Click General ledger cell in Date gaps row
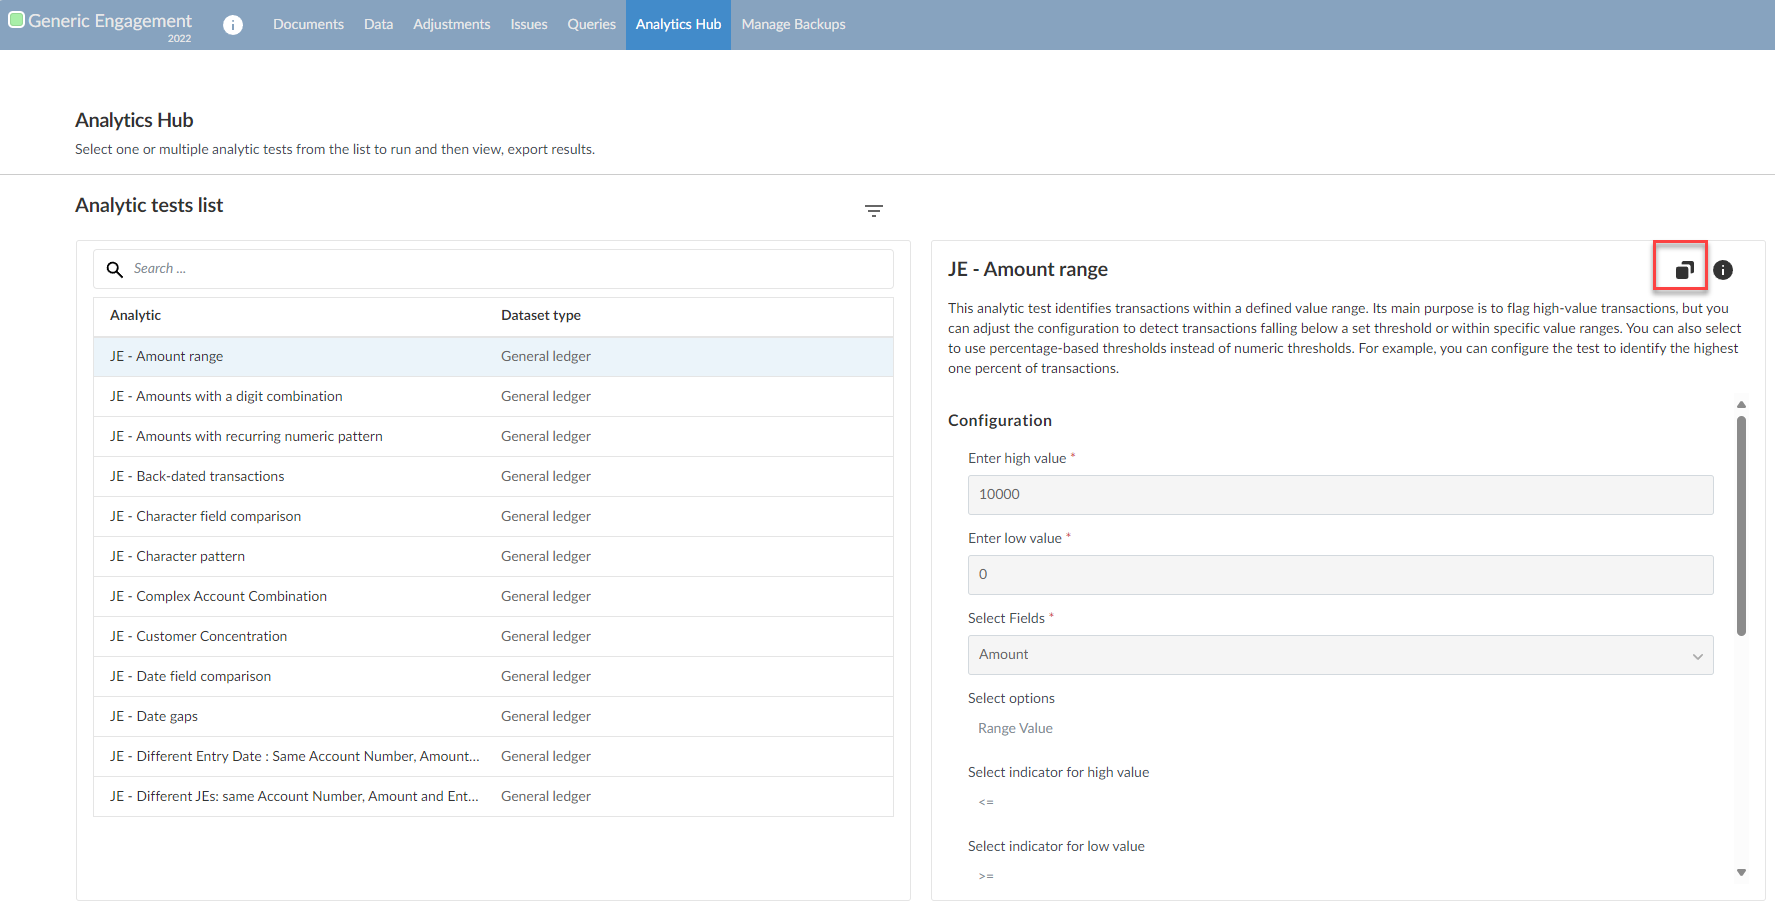Image resolution: width=1775 pixels, height=909 pixels. point(546,716)
